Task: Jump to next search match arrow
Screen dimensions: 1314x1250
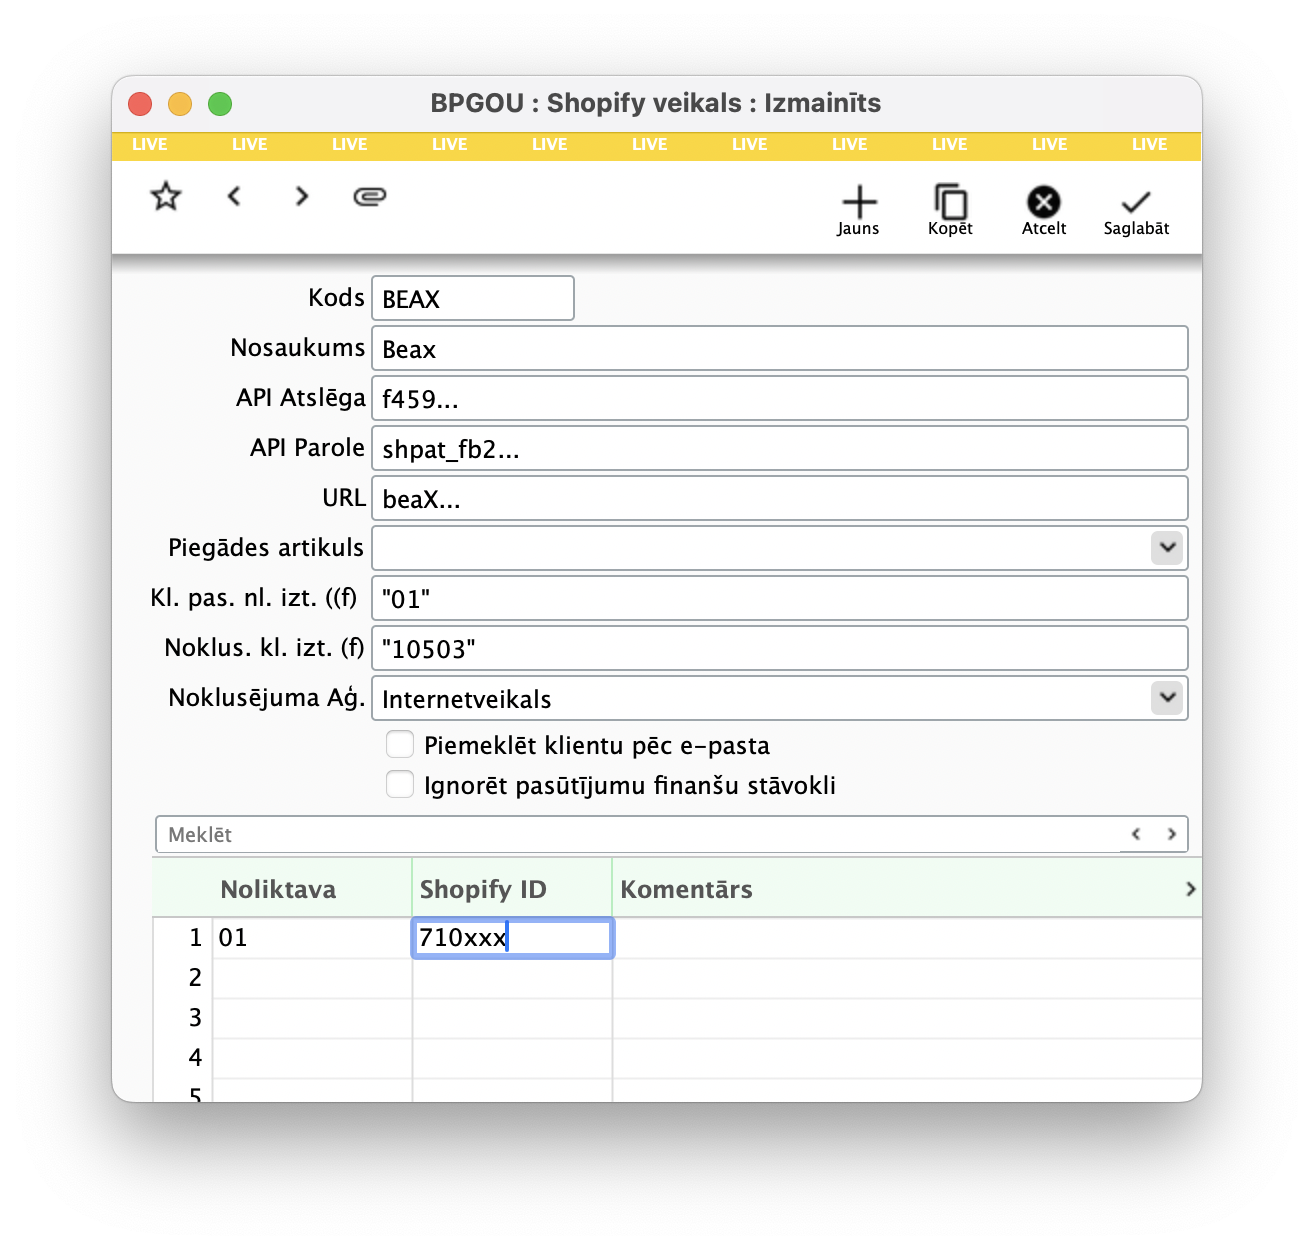Action: tap(1171, 834)
